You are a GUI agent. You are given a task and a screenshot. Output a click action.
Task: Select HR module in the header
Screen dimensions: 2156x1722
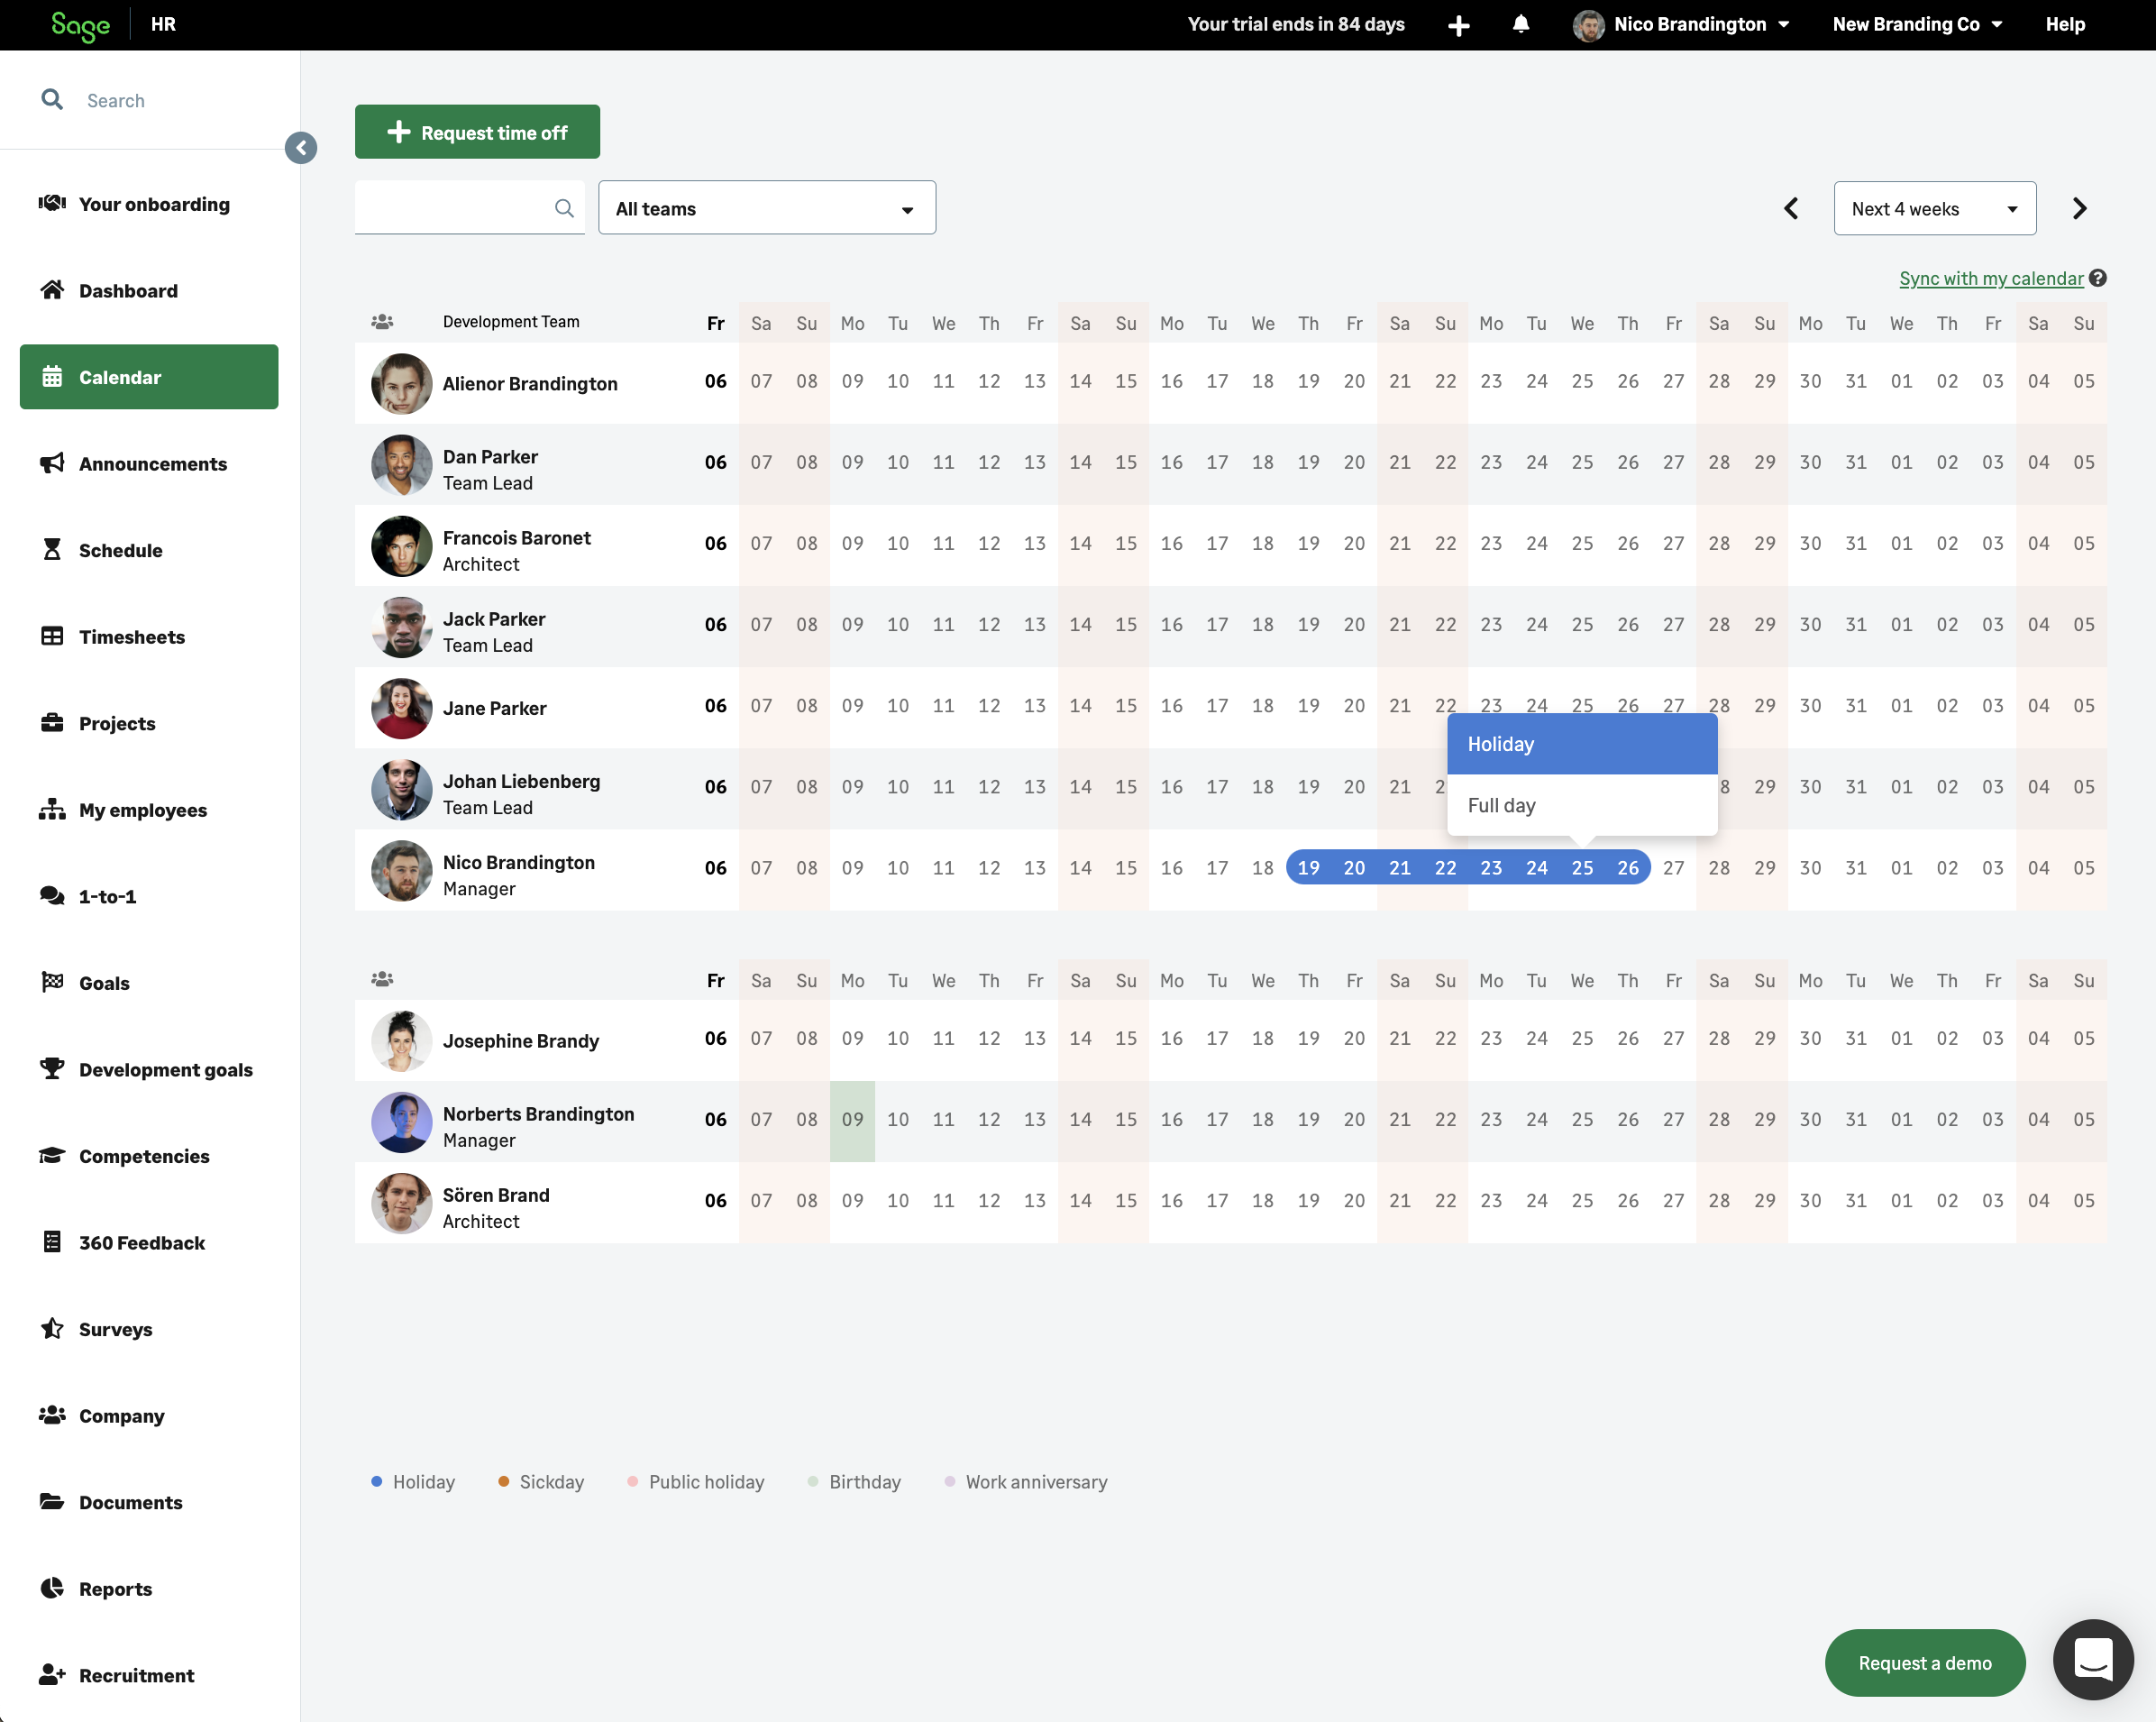coord(163,24)
